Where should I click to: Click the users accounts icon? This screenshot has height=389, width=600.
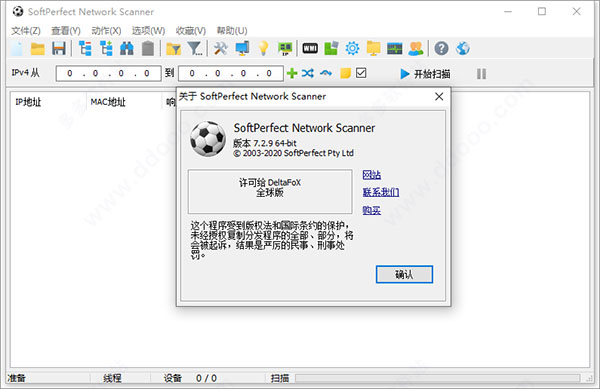pyautogui.click(x=416, y=49)
